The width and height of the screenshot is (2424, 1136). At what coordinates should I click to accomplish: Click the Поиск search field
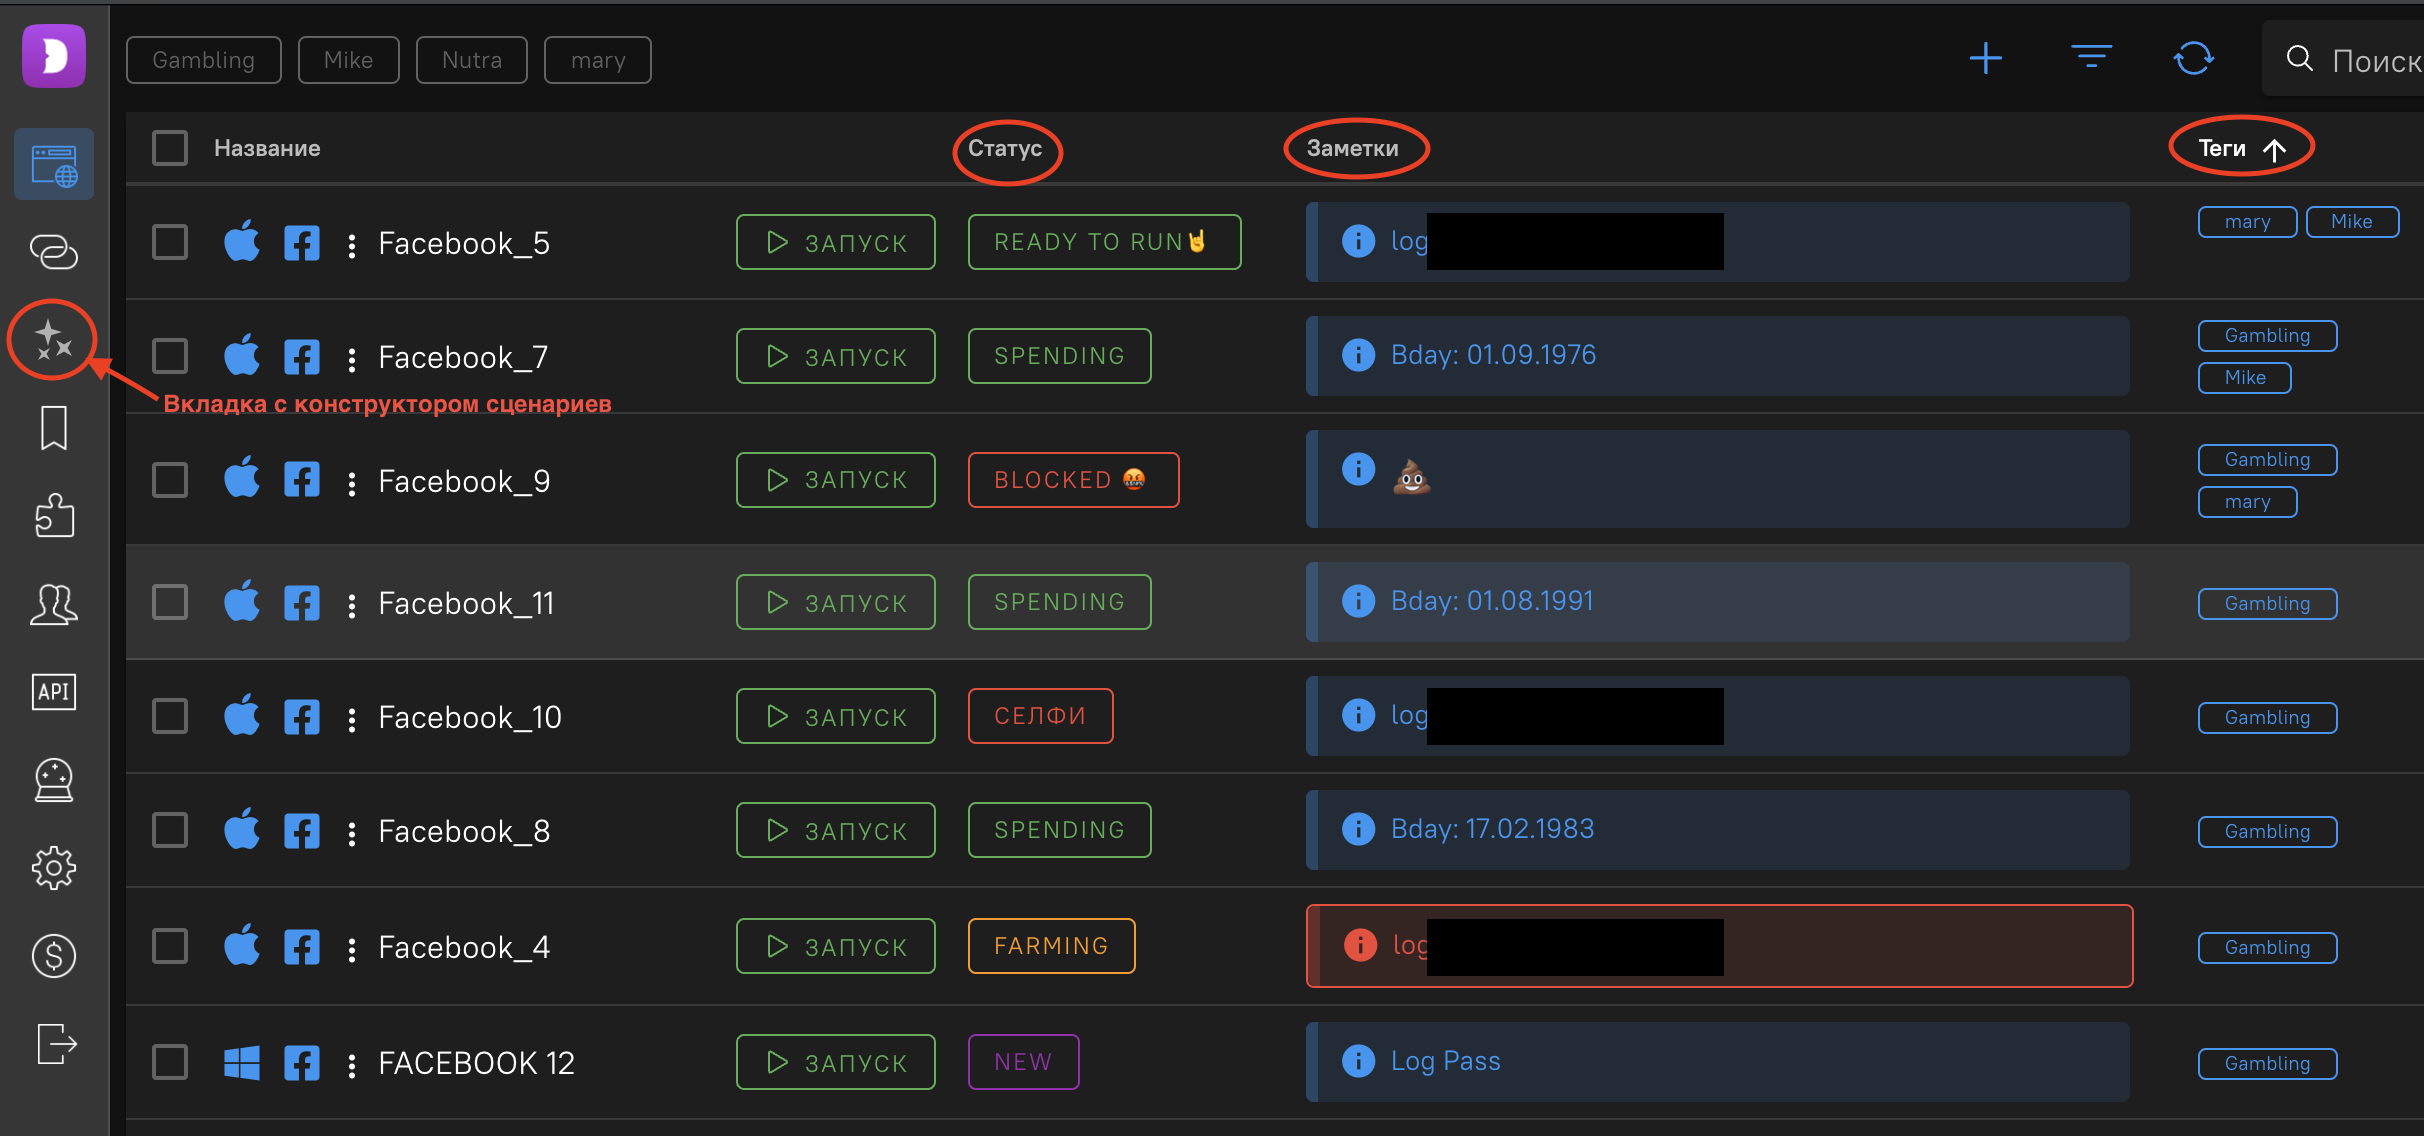(2343, 59)
